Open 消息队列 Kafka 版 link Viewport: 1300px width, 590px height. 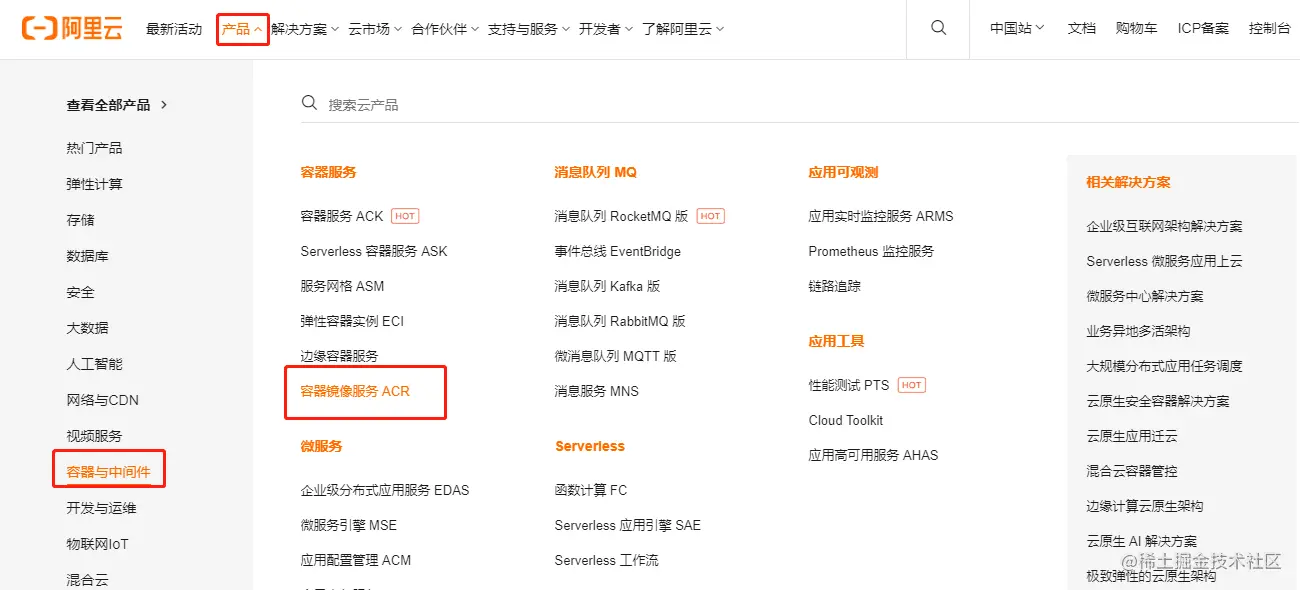point(607,286)
